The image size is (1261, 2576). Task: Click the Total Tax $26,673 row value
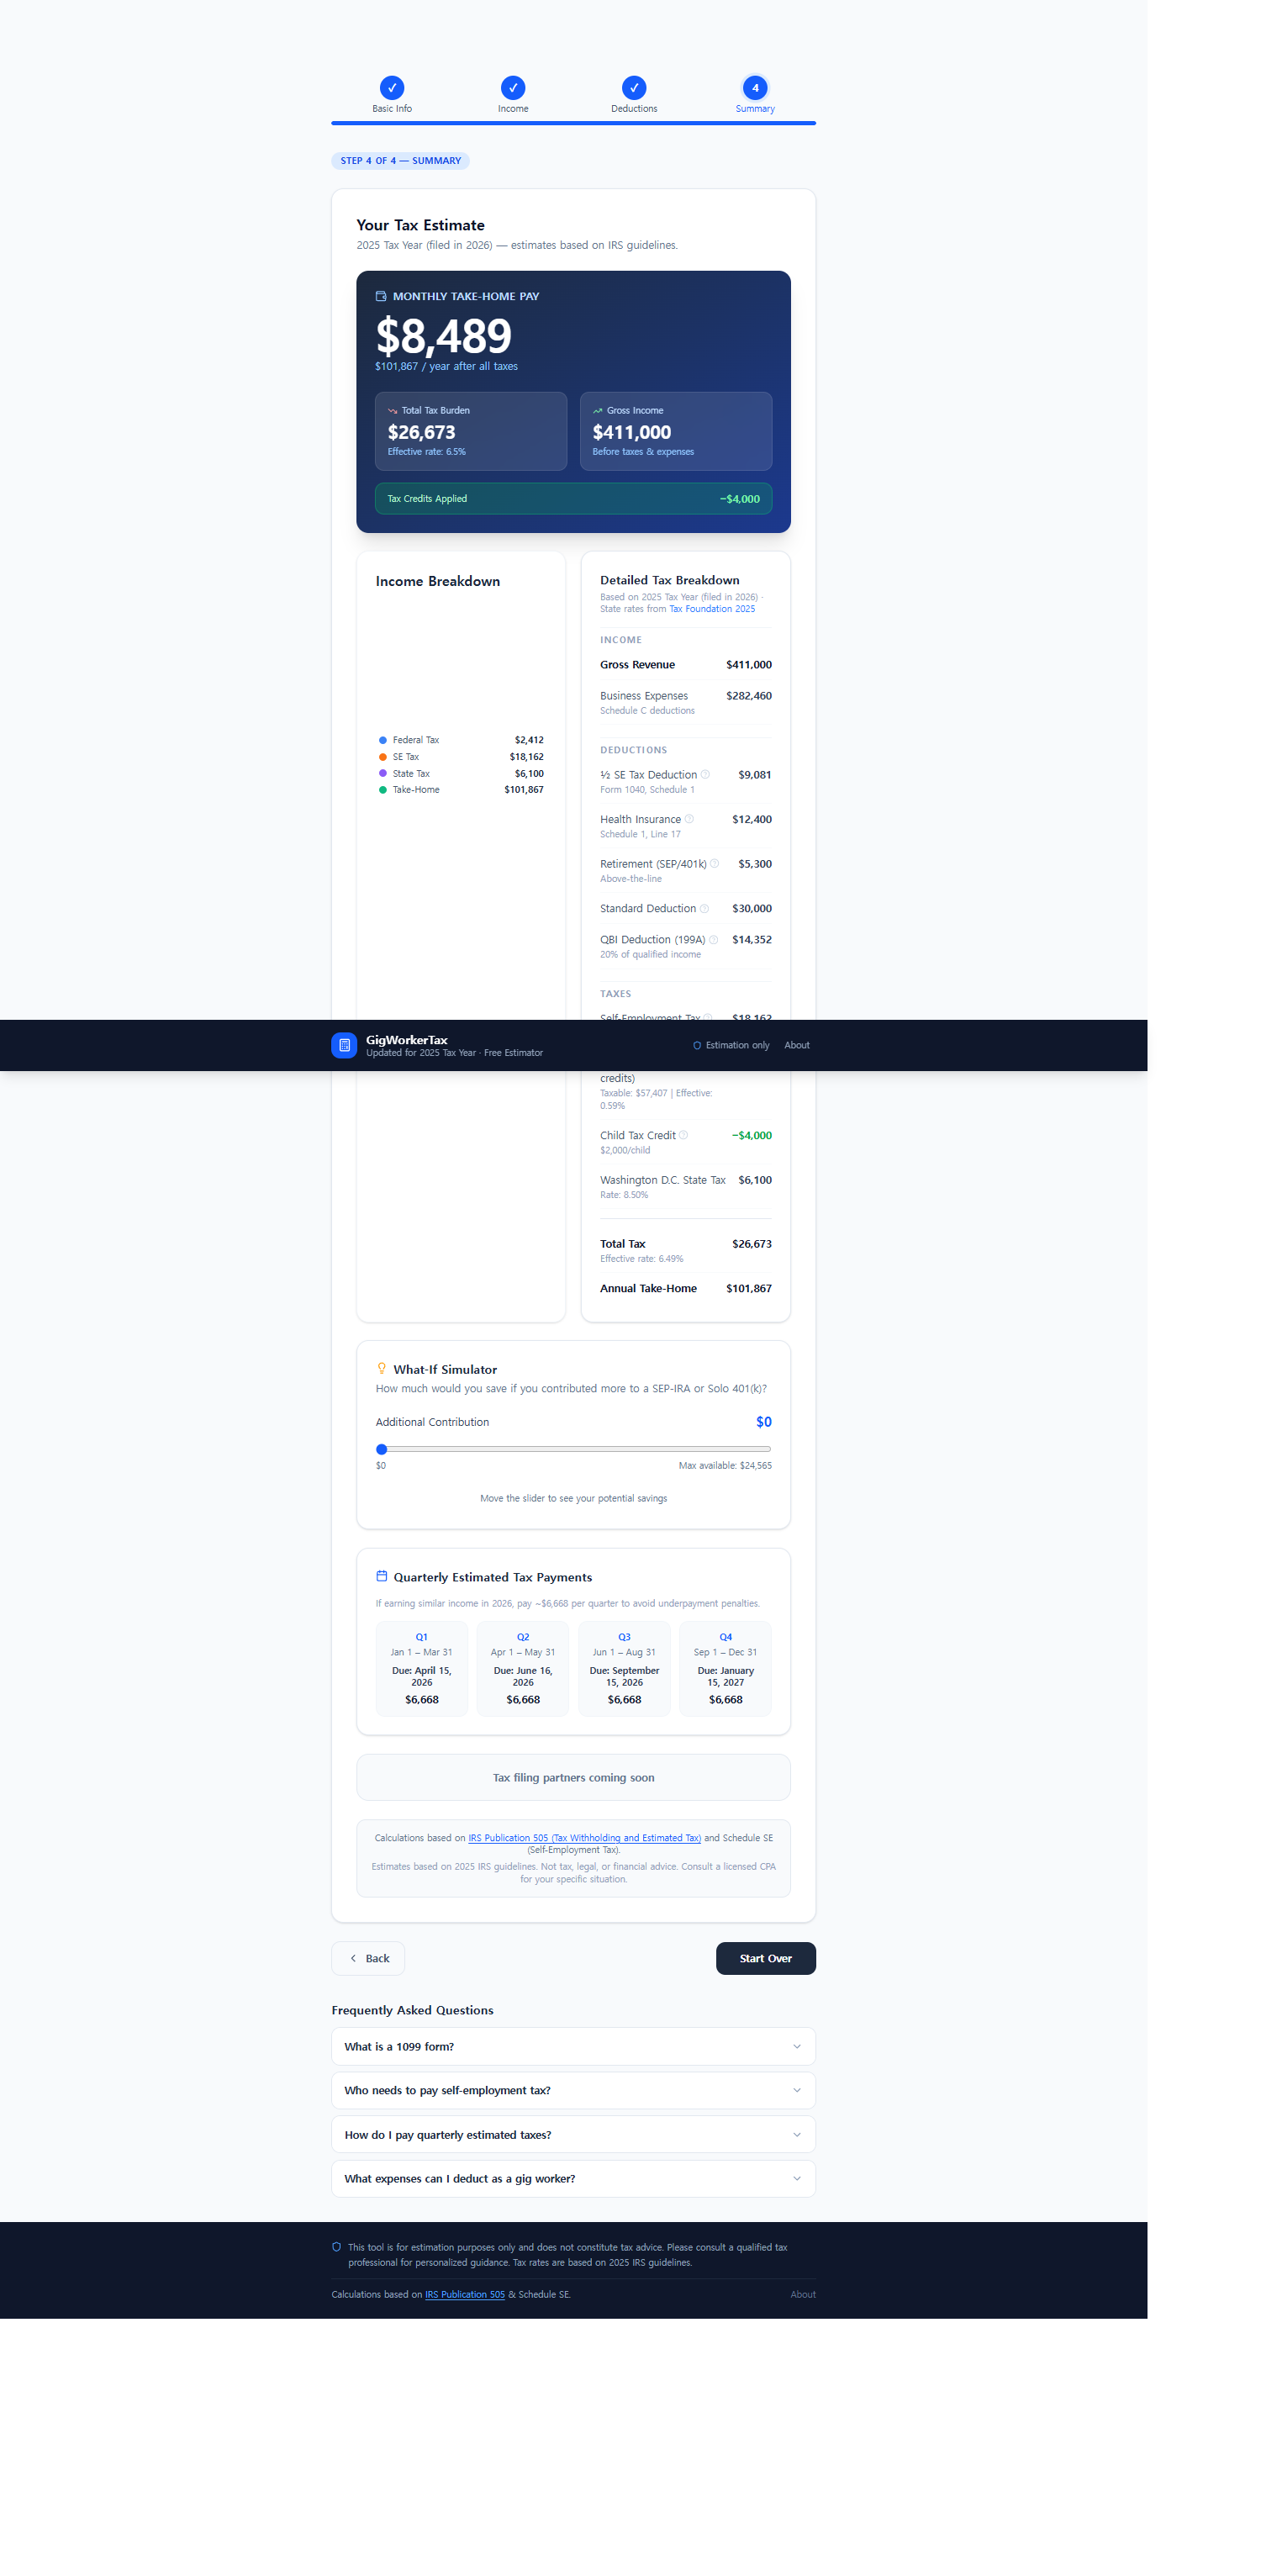[x=752, y=1244]
